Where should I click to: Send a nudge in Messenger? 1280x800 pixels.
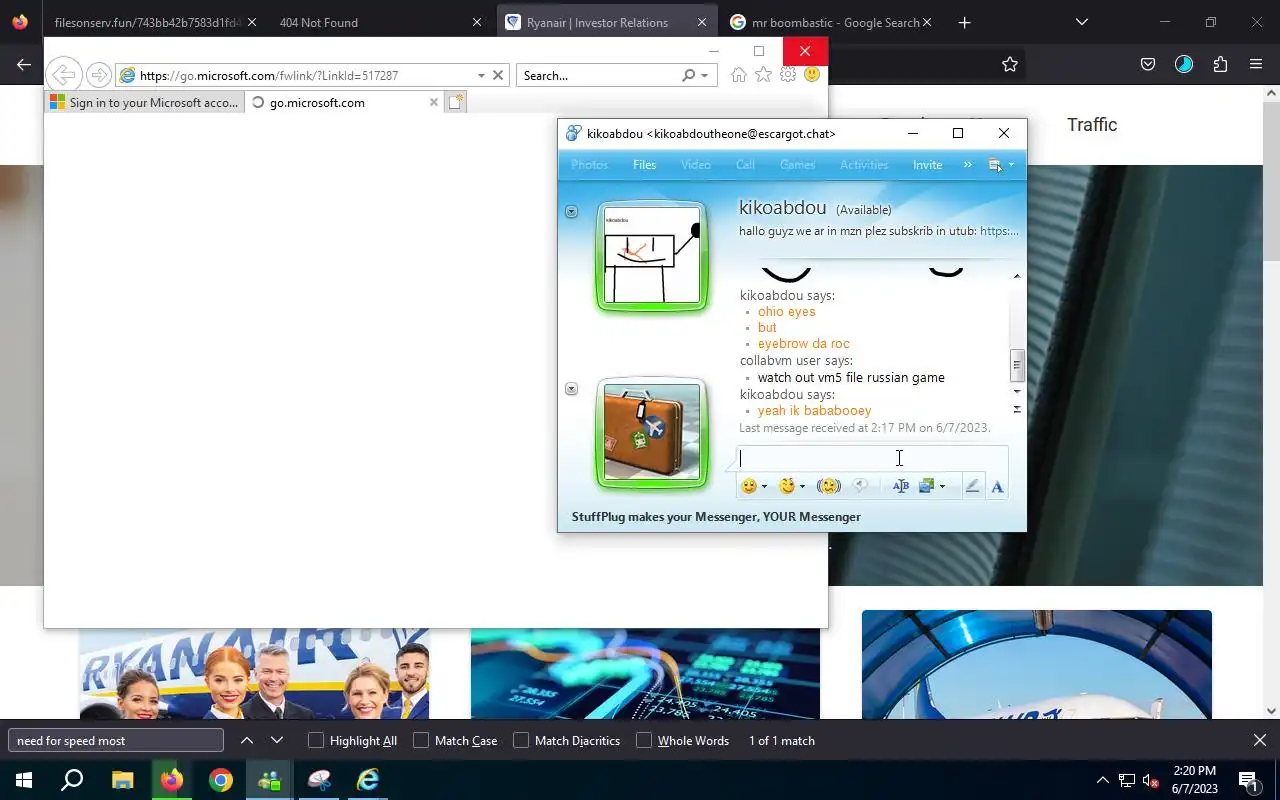(828, 486)
